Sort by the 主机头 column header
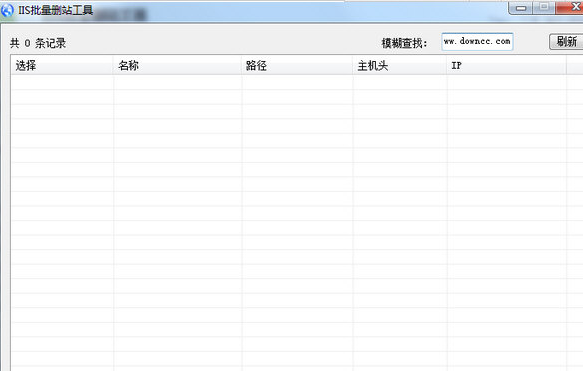The image size is (583, 371). pos(400,65)
